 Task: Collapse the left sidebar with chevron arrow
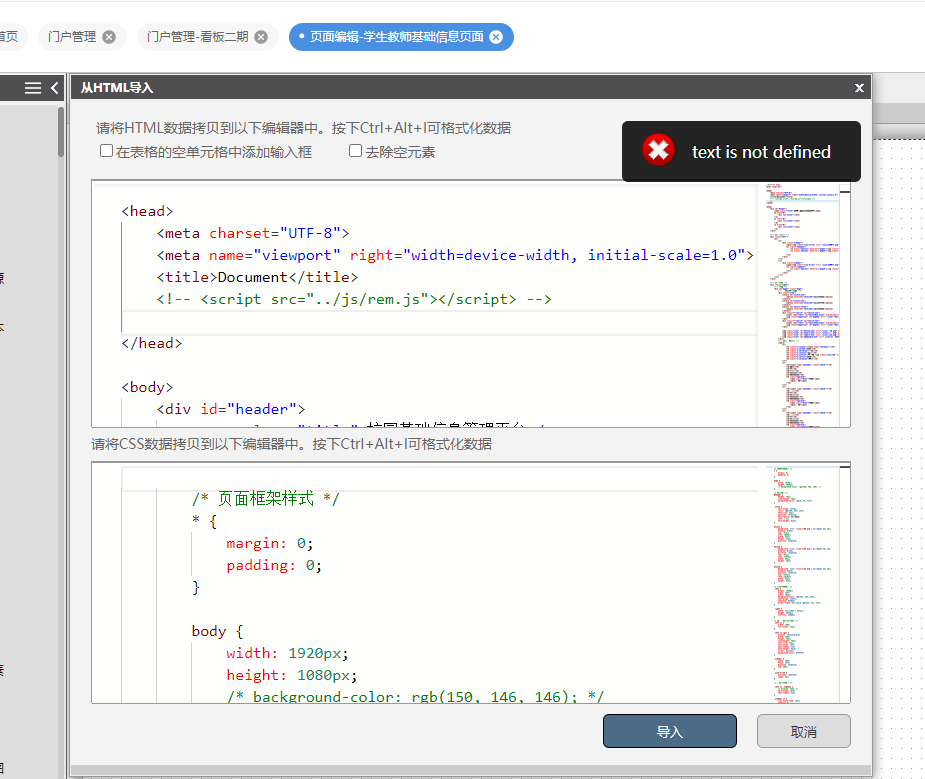55,88
